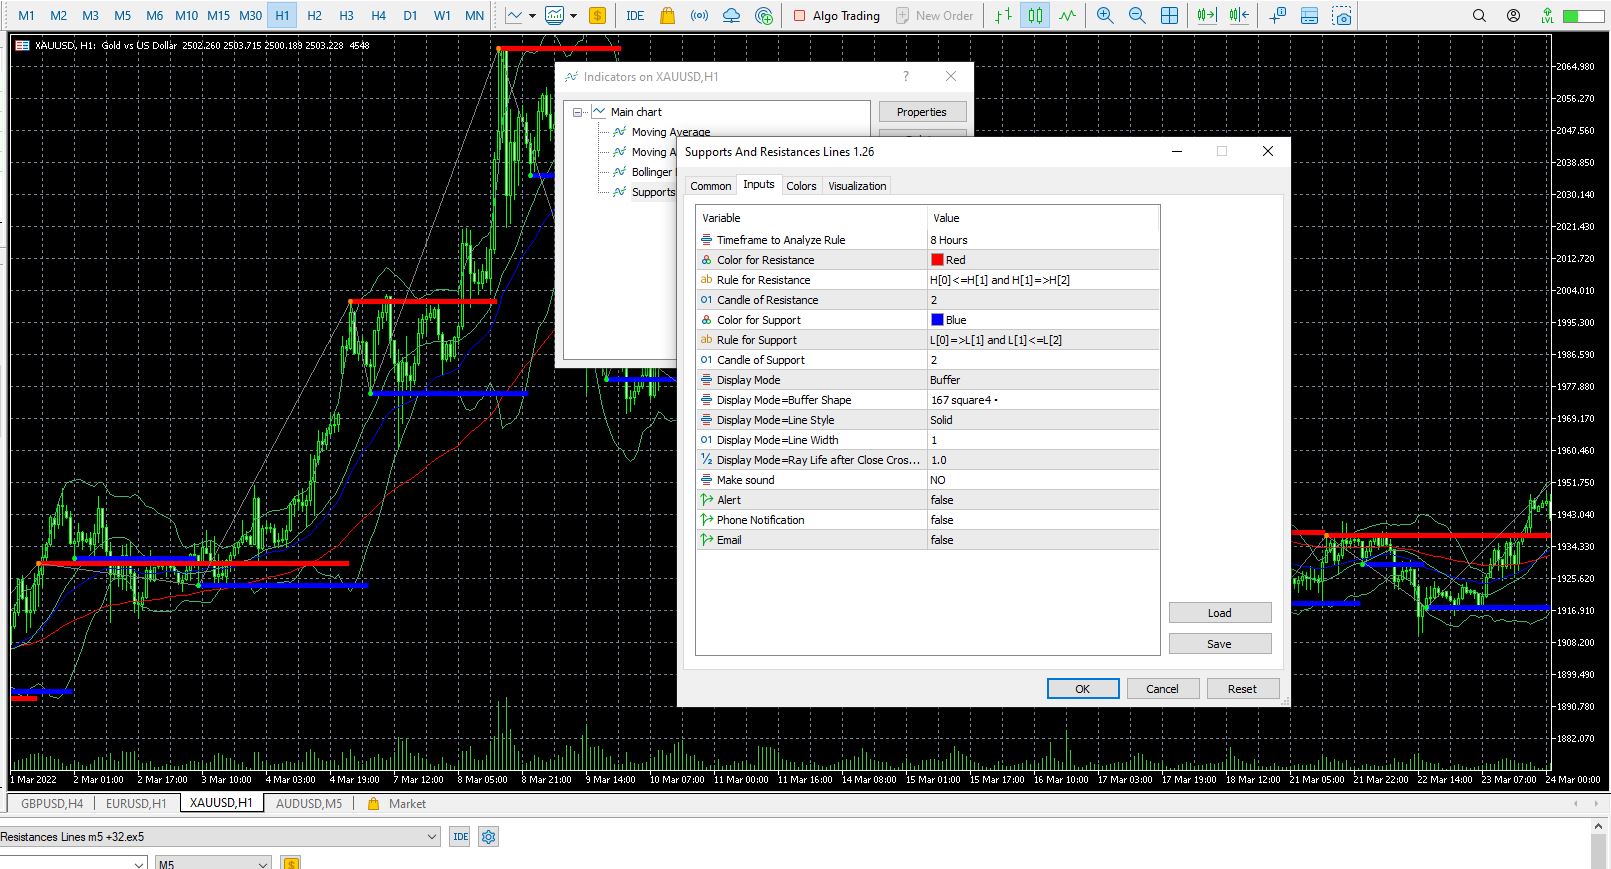Open the VPS cloud icon

click(x=731, y=15)
